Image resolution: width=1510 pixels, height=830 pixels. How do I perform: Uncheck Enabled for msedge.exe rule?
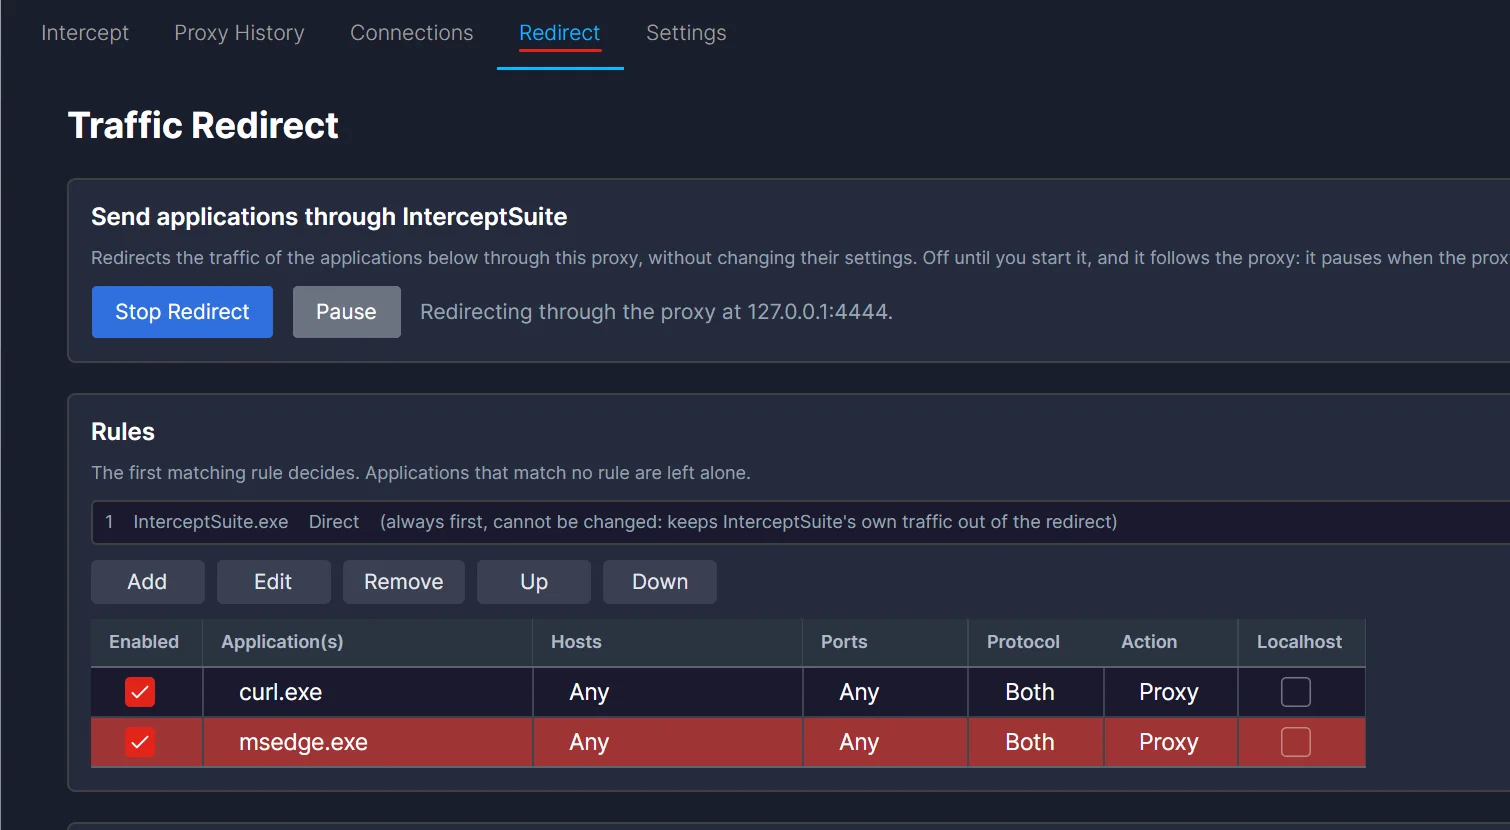(x=140, y=742)
